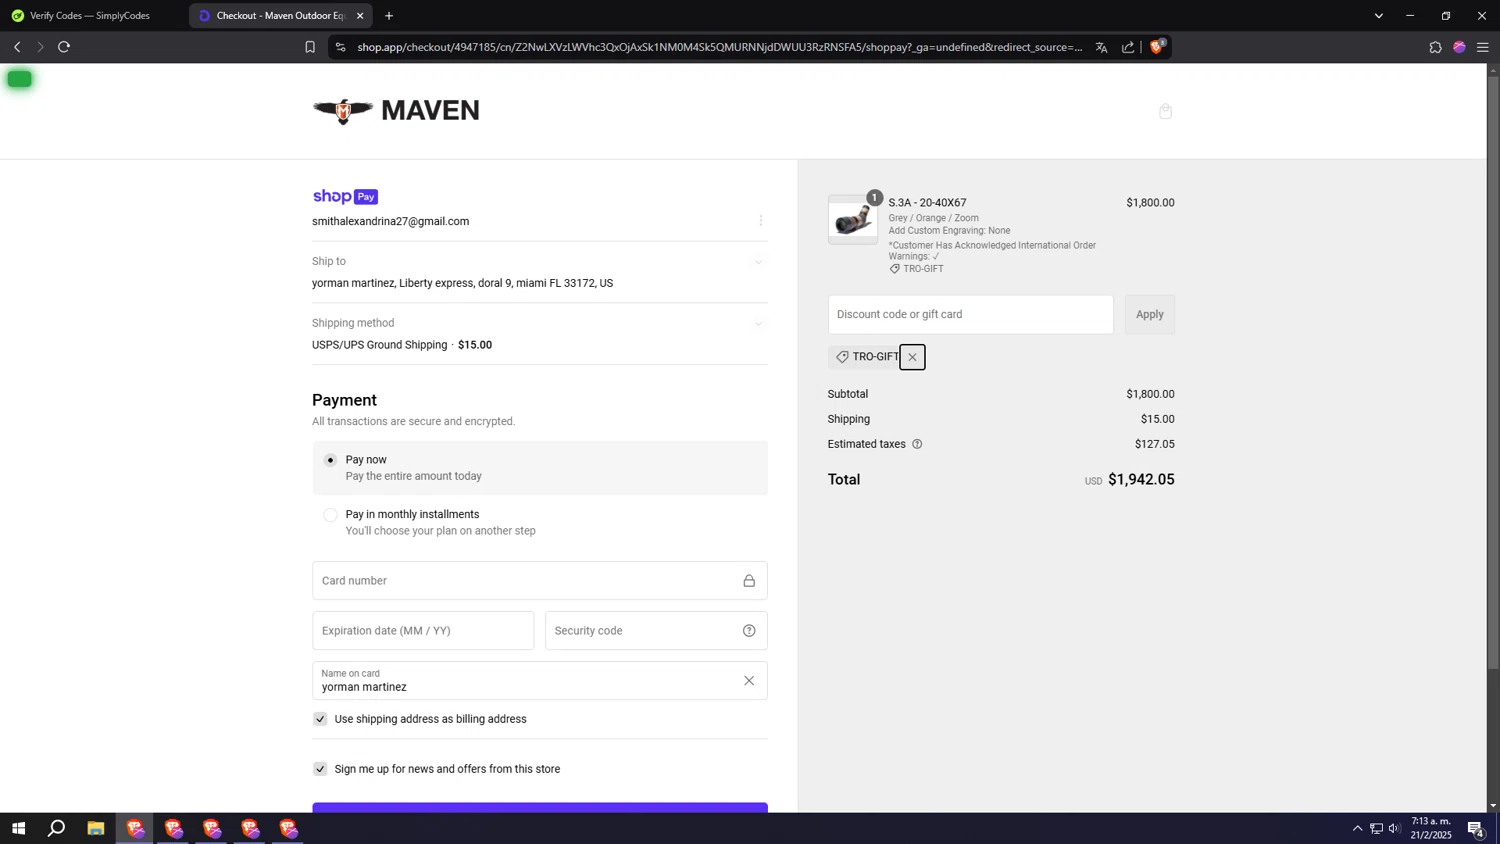Viewport: 1500px width, 844px height.
Task: Open the tab search dropdown arrow
Action: pos(1378,16)
